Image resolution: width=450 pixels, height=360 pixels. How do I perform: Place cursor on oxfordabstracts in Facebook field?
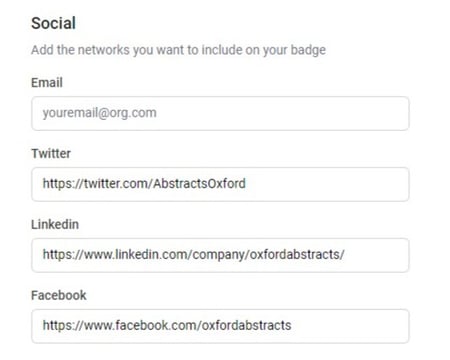pos(246,325)
